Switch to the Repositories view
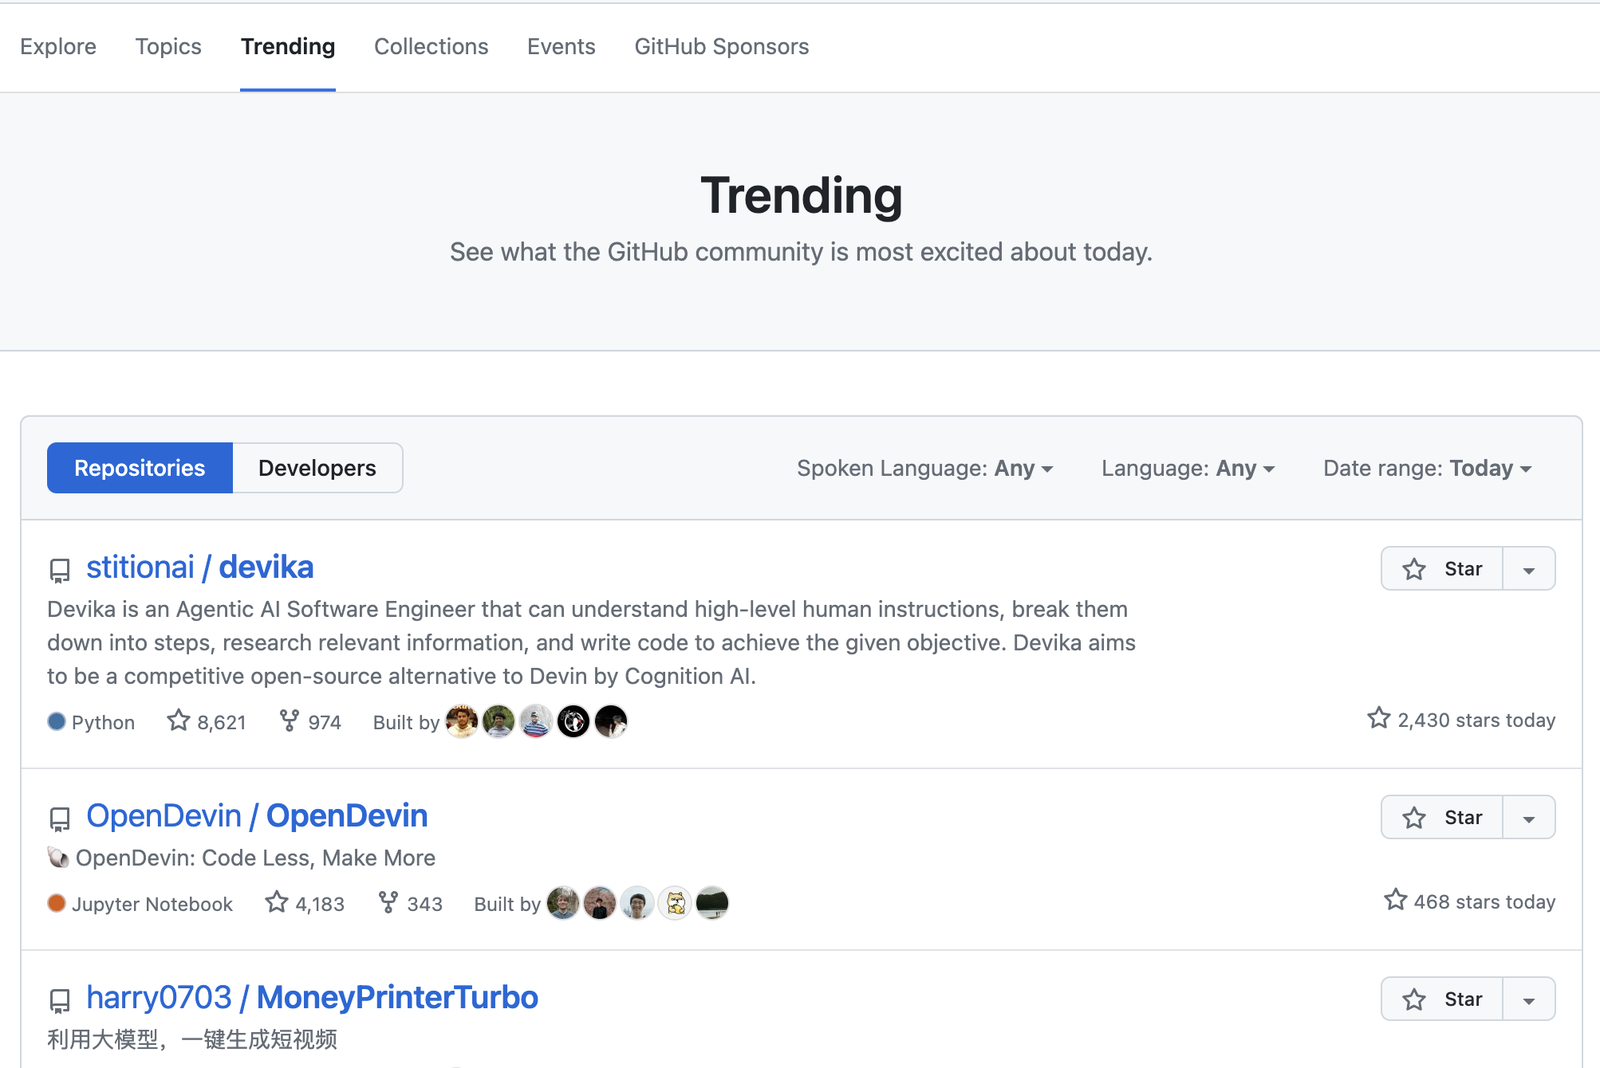 pyautogui.click(x=140, y=468)
